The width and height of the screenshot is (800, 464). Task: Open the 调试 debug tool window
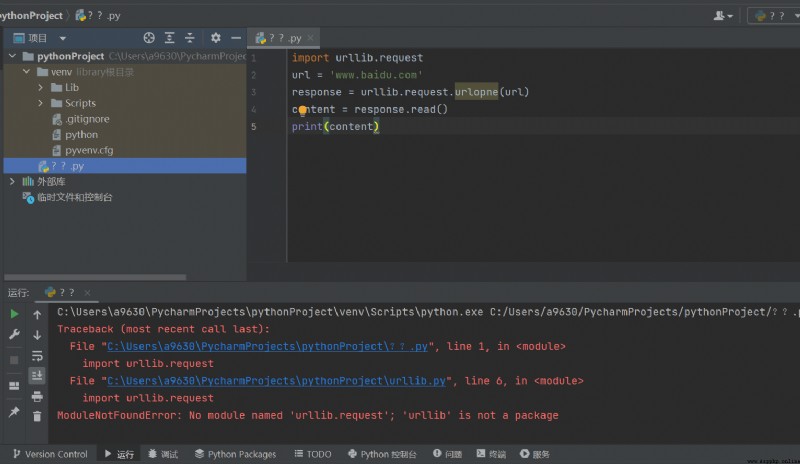[x=163, y=454]
